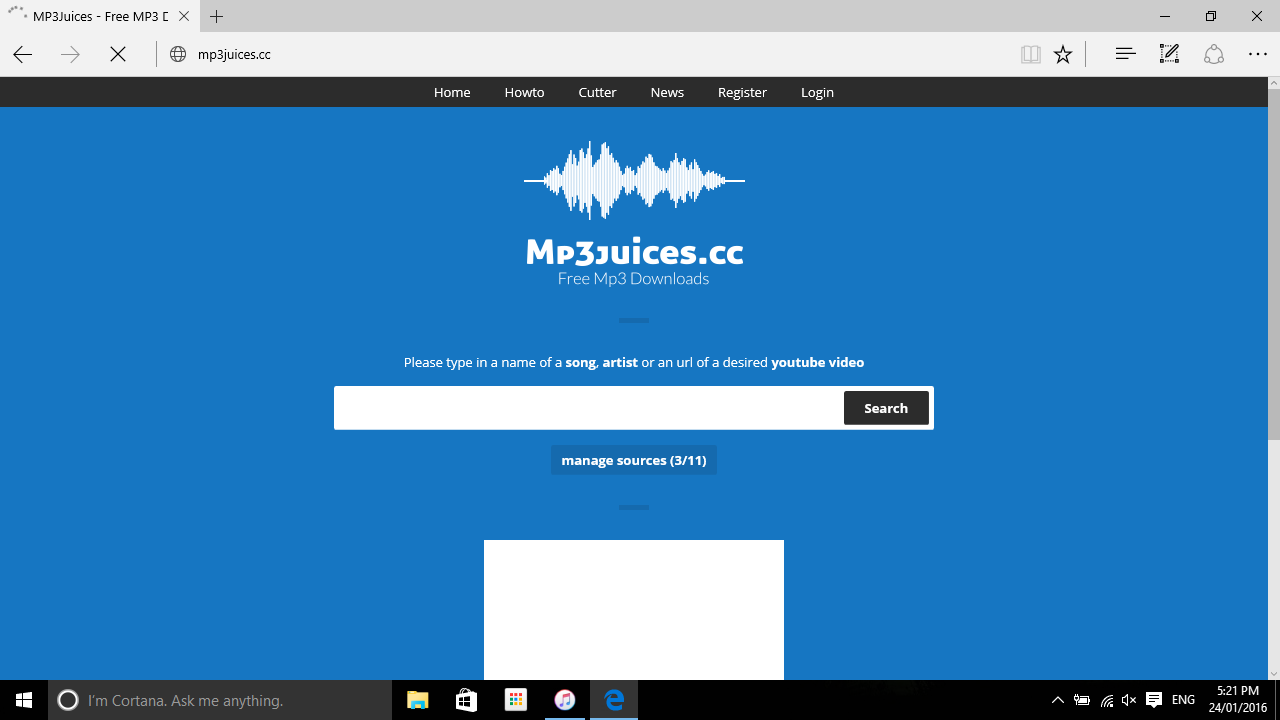Open manage sources (3/11) to adjust source toggles
Viewport: 1280px width, 720px height.
coord(633,460)
